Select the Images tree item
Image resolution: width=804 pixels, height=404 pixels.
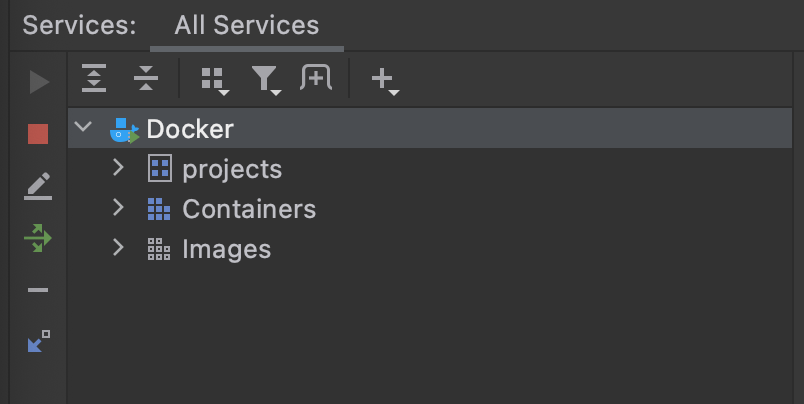(226, 249)
